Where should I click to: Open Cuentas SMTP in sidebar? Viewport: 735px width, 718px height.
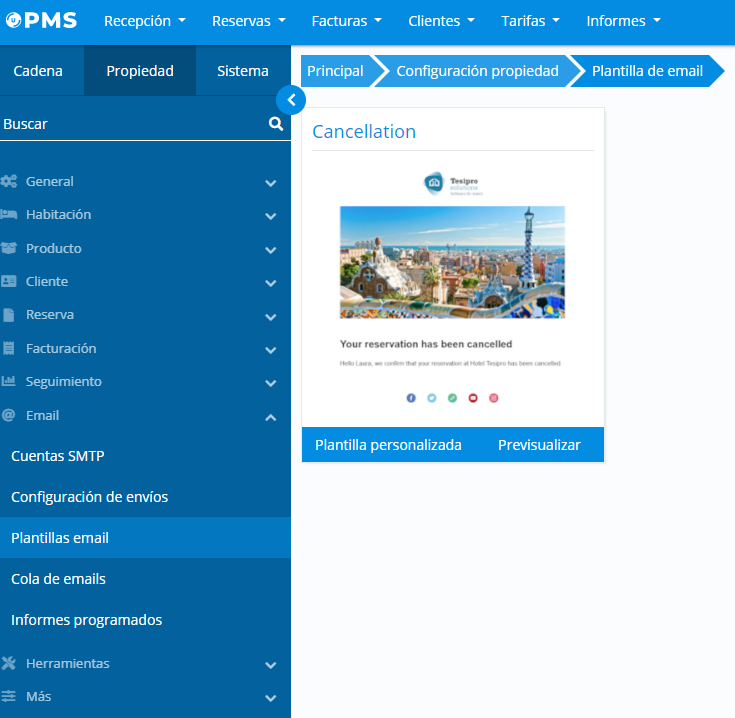point(58,456)
